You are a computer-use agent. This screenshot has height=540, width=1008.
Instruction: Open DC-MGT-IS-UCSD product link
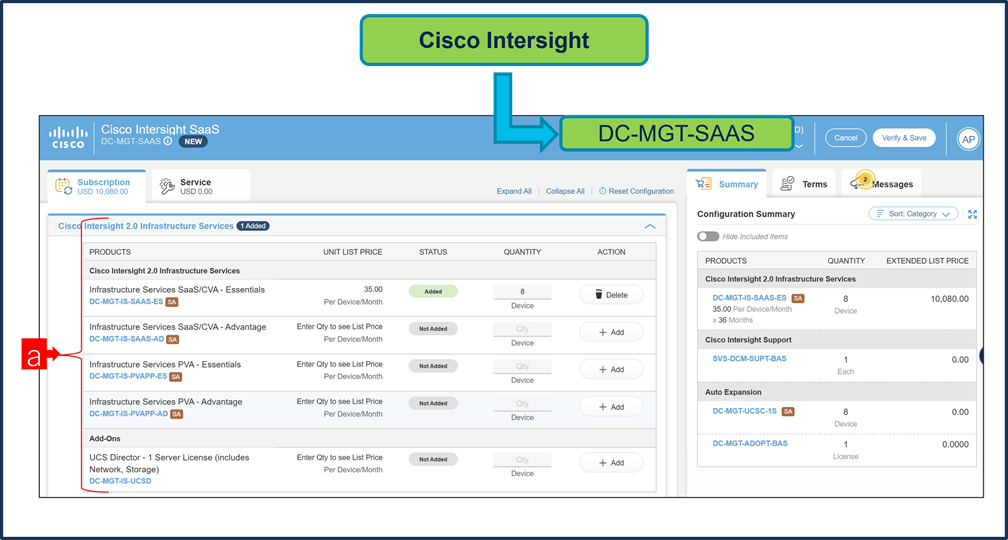pos(120,481)
